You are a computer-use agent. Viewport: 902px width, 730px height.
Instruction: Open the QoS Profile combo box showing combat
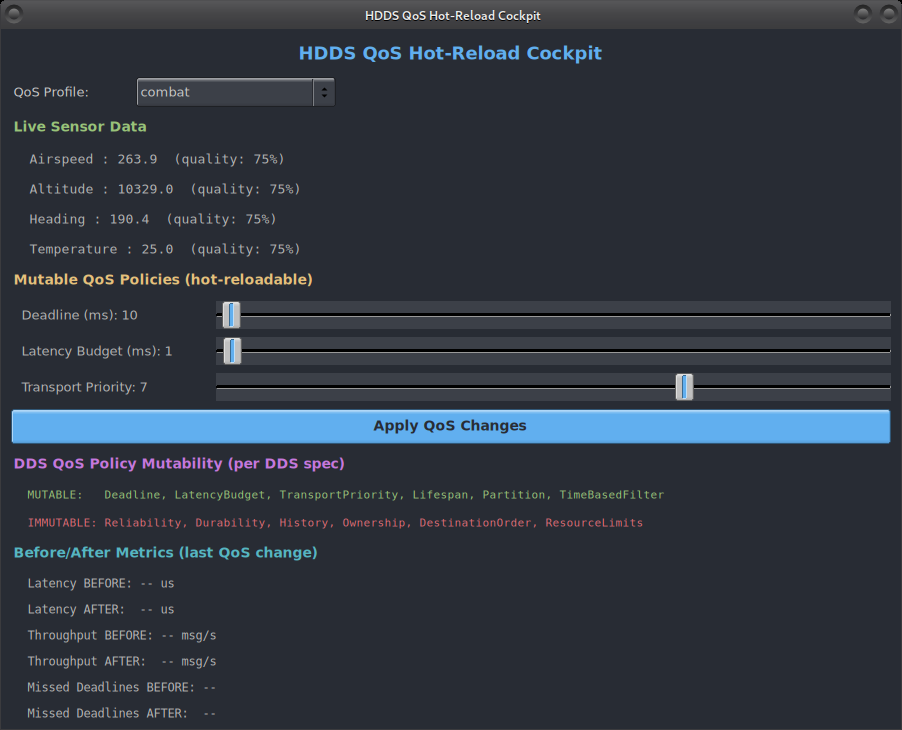pos(225,92)
